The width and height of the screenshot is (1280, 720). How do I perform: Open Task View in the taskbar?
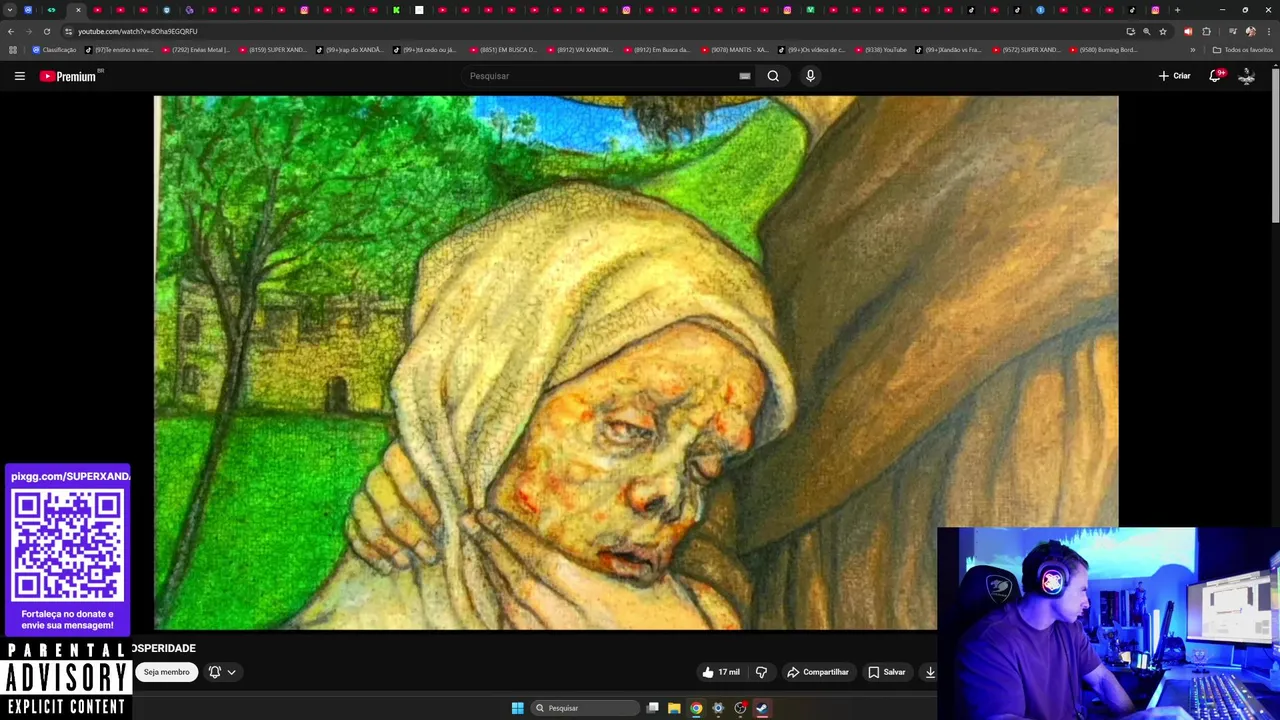[x=652, y=708]
